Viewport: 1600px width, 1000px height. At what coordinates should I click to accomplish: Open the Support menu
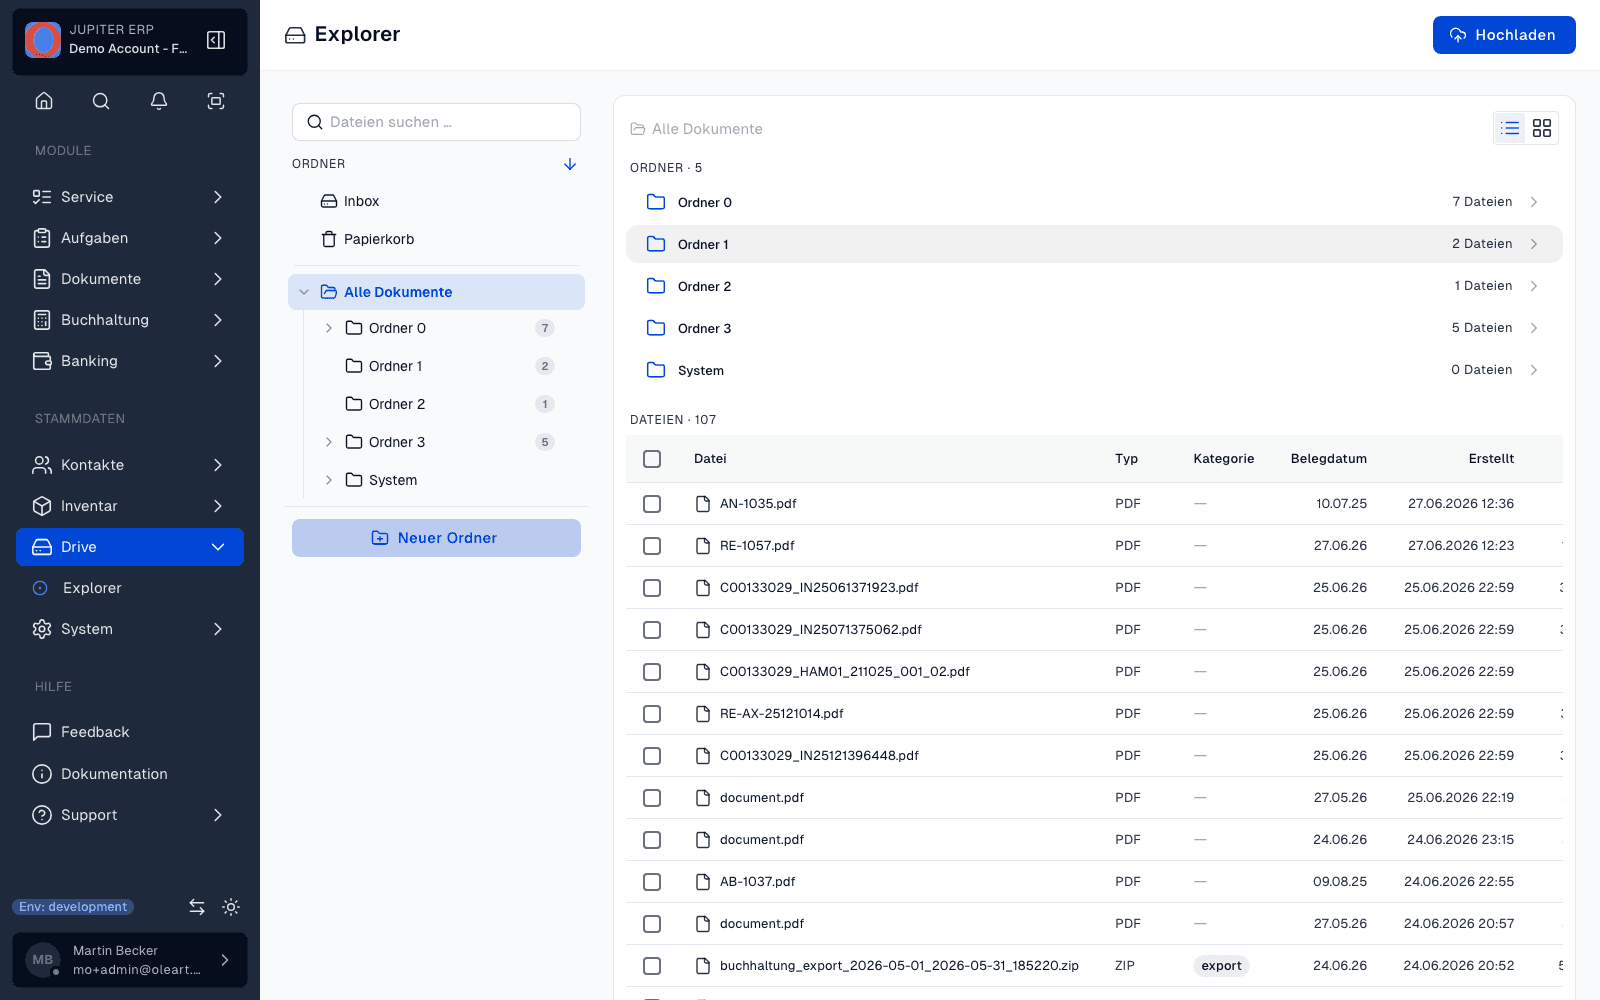(x=130, y=815)
